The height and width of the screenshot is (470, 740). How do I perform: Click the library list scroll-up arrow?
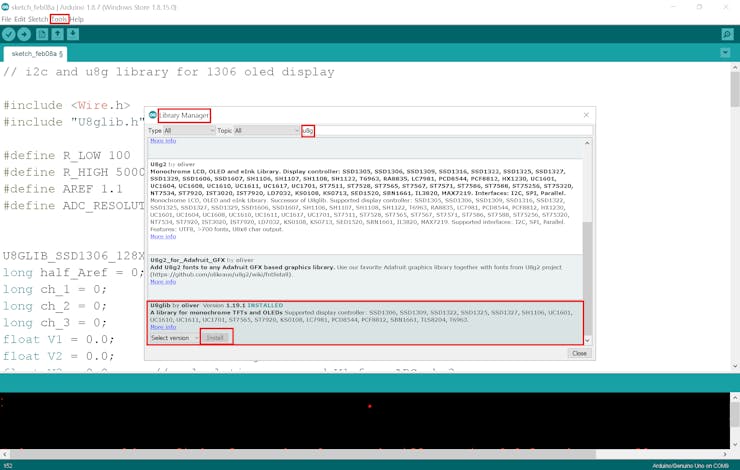tap(588, 143)
